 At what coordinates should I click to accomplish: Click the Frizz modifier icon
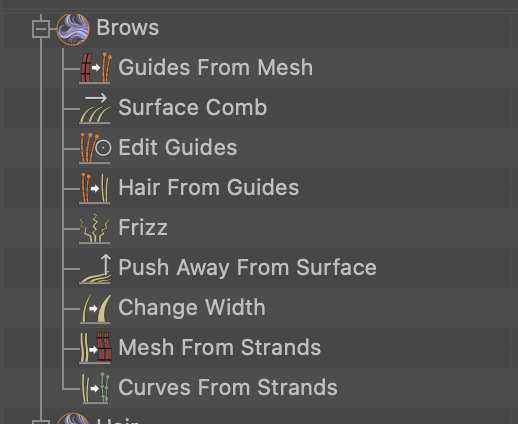[95, 228]
